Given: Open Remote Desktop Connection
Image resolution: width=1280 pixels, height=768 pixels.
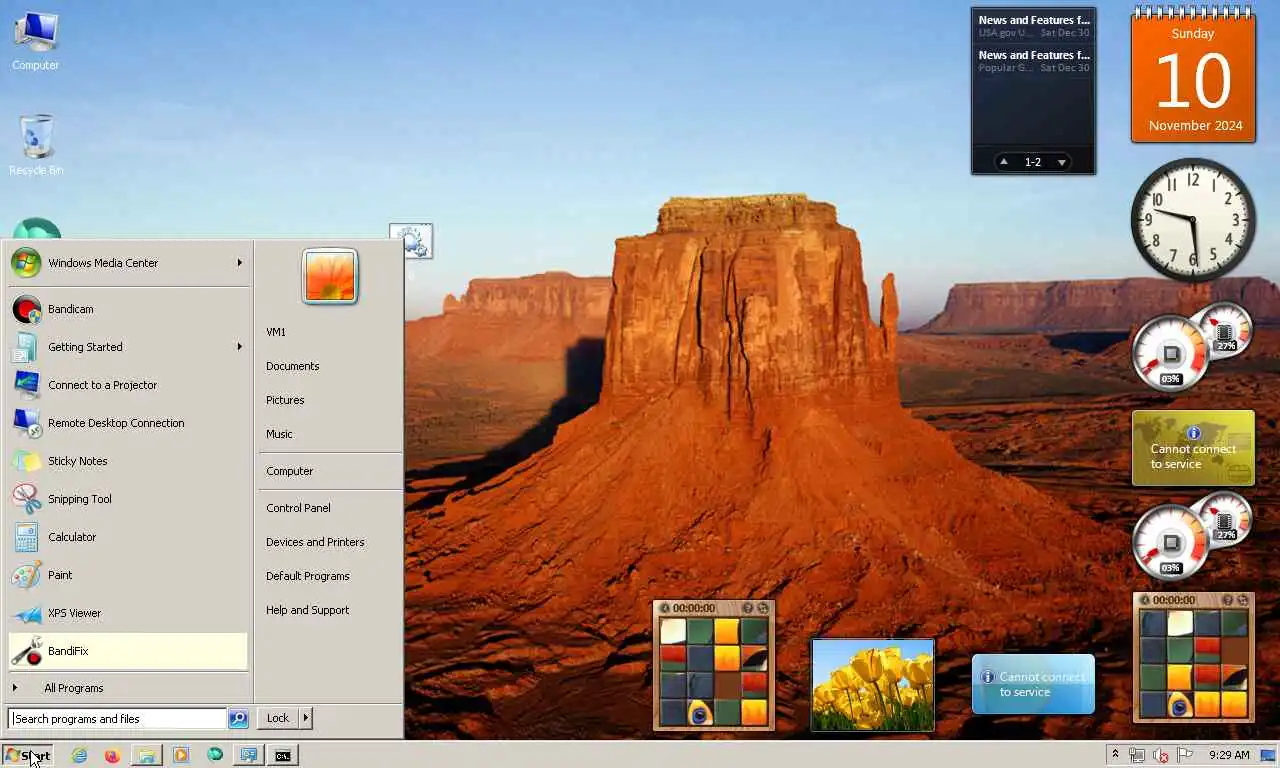Looking at the screenshot, I should click(x=128, y=423).
